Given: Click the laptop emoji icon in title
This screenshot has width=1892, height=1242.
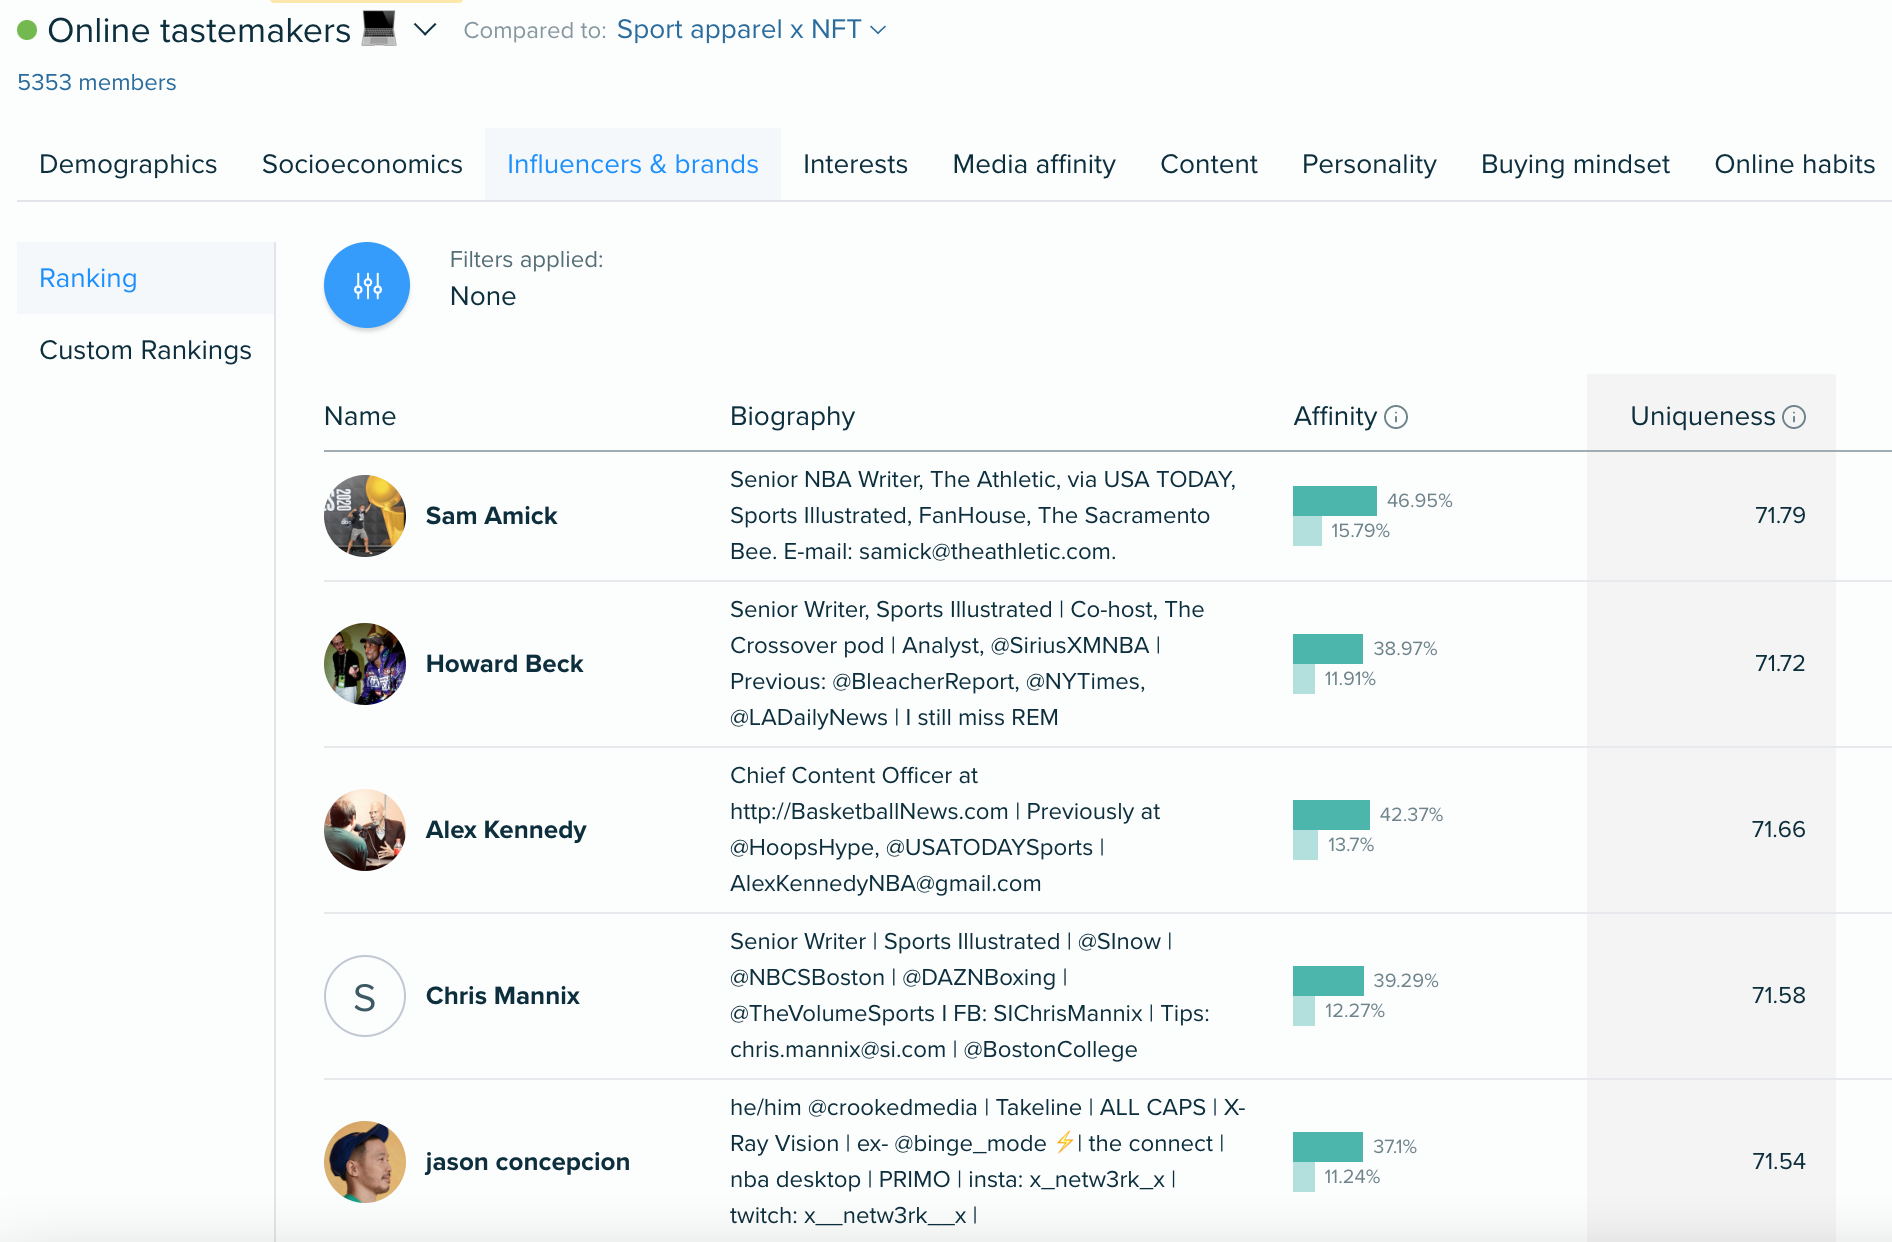Looking at the screenshot, I should 379,28.
